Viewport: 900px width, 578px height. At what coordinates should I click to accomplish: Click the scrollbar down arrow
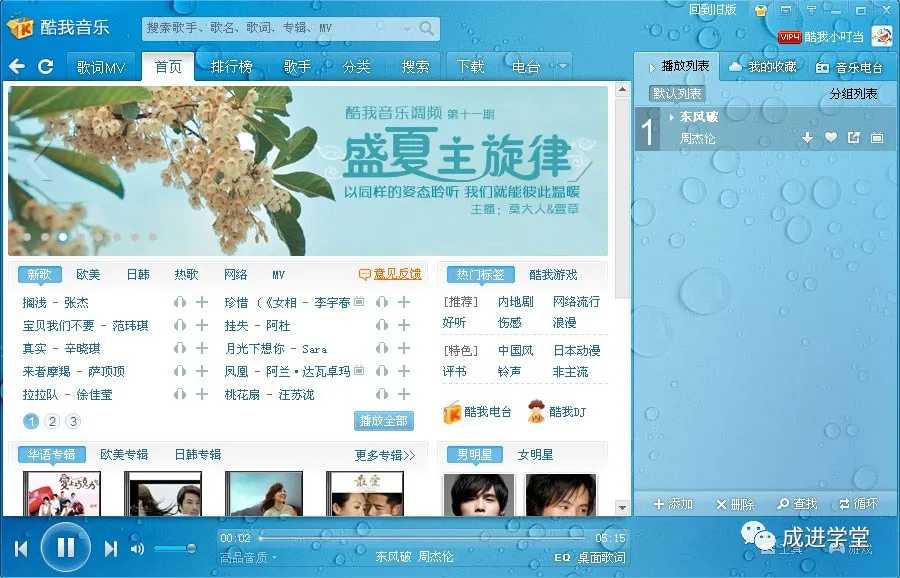[622, 507]
